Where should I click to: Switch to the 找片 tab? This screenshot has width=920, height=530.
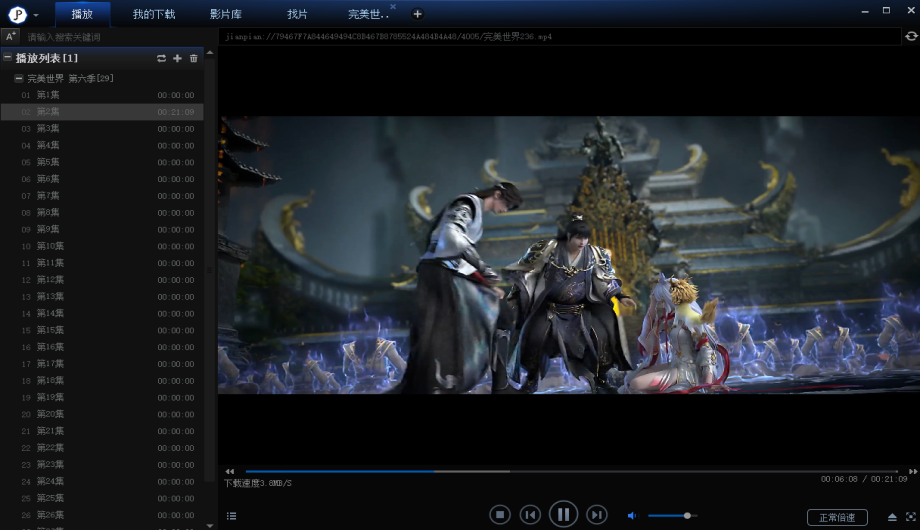(297, 14)
